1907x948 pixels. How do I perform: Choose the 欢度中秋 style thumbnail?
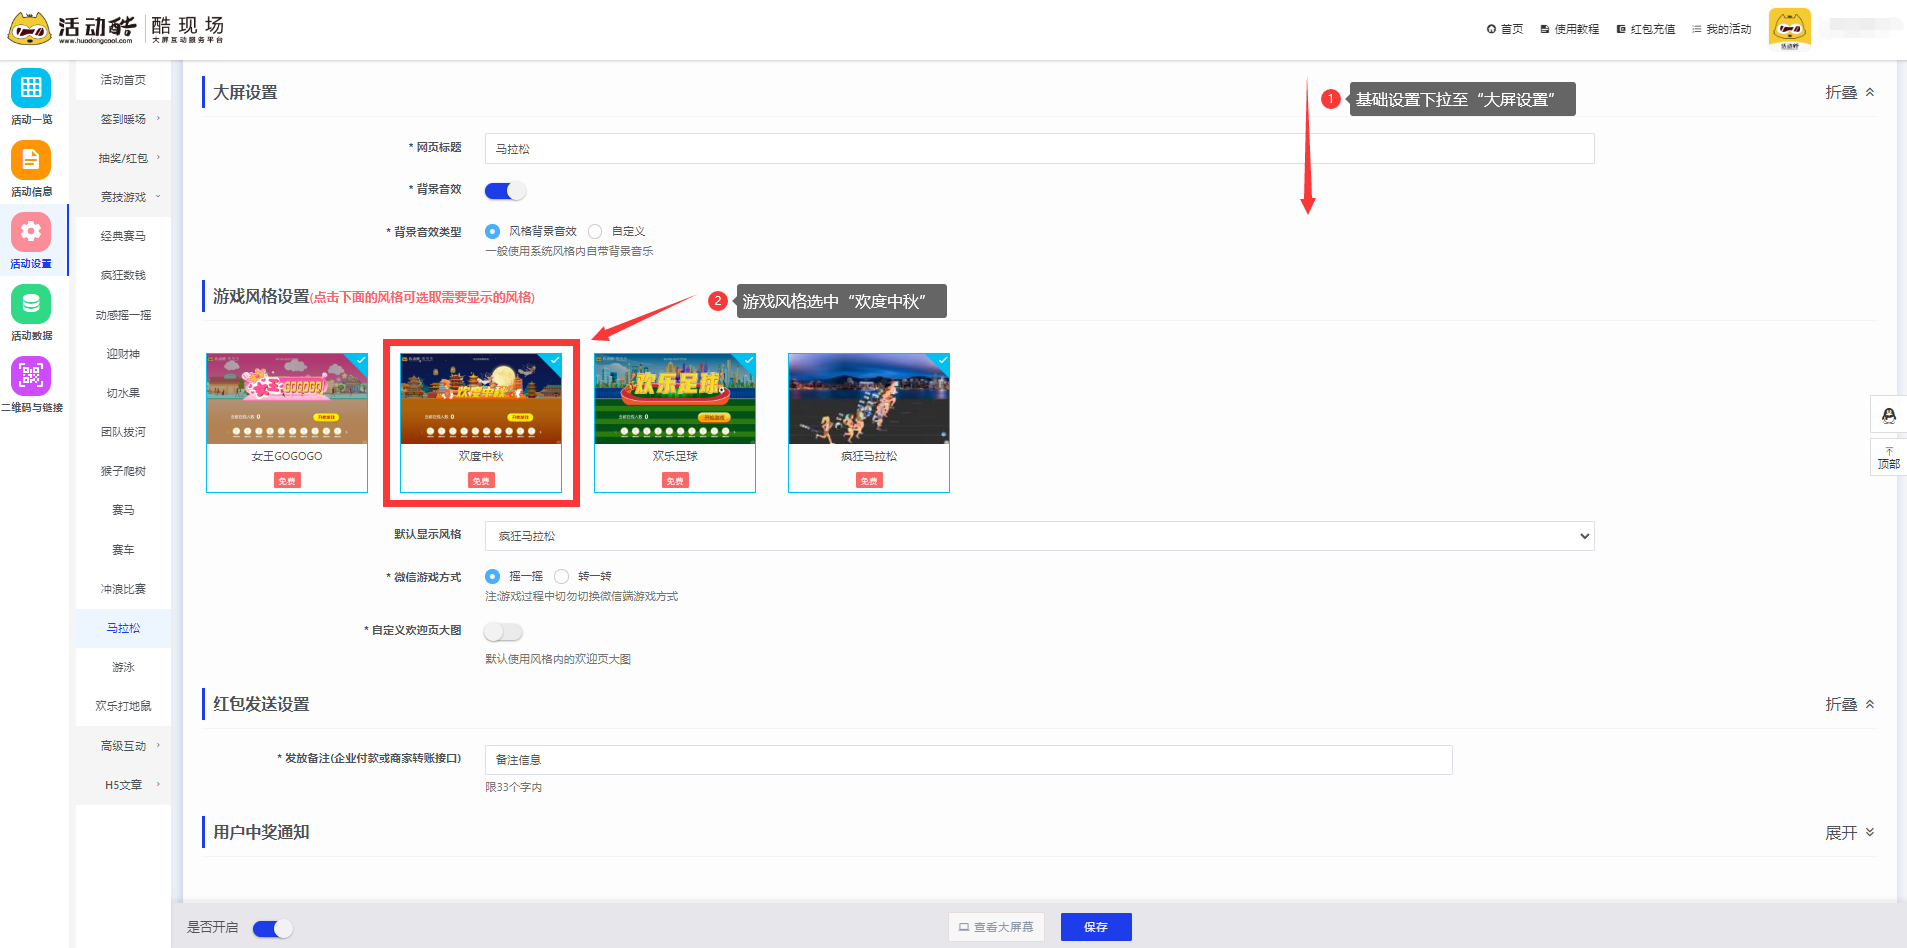click(481, 422)
